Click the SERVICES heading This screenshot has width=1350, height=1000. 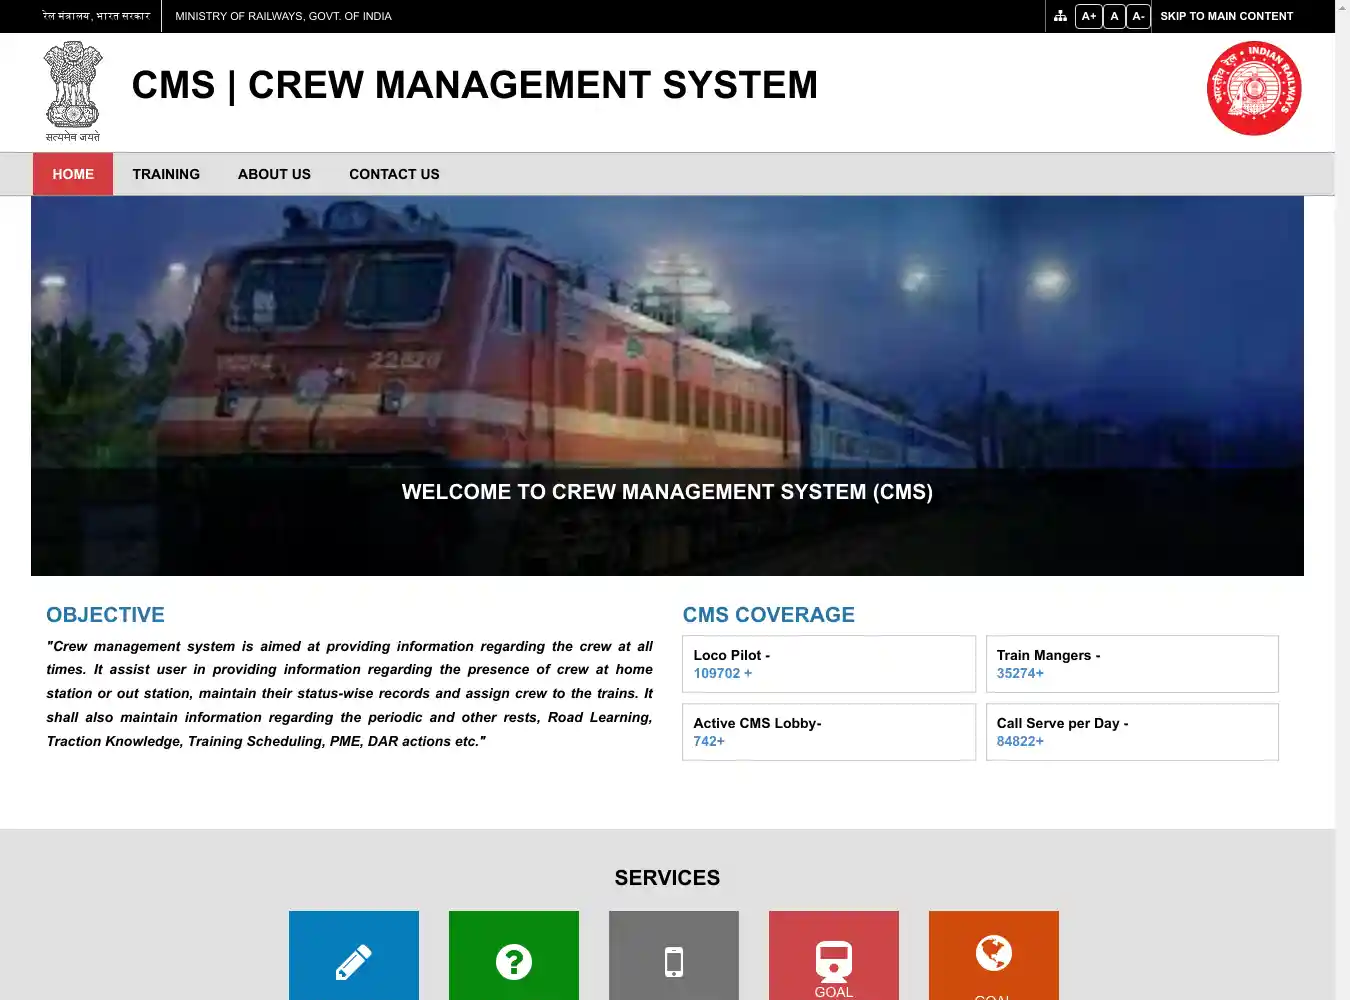[667, 878]
